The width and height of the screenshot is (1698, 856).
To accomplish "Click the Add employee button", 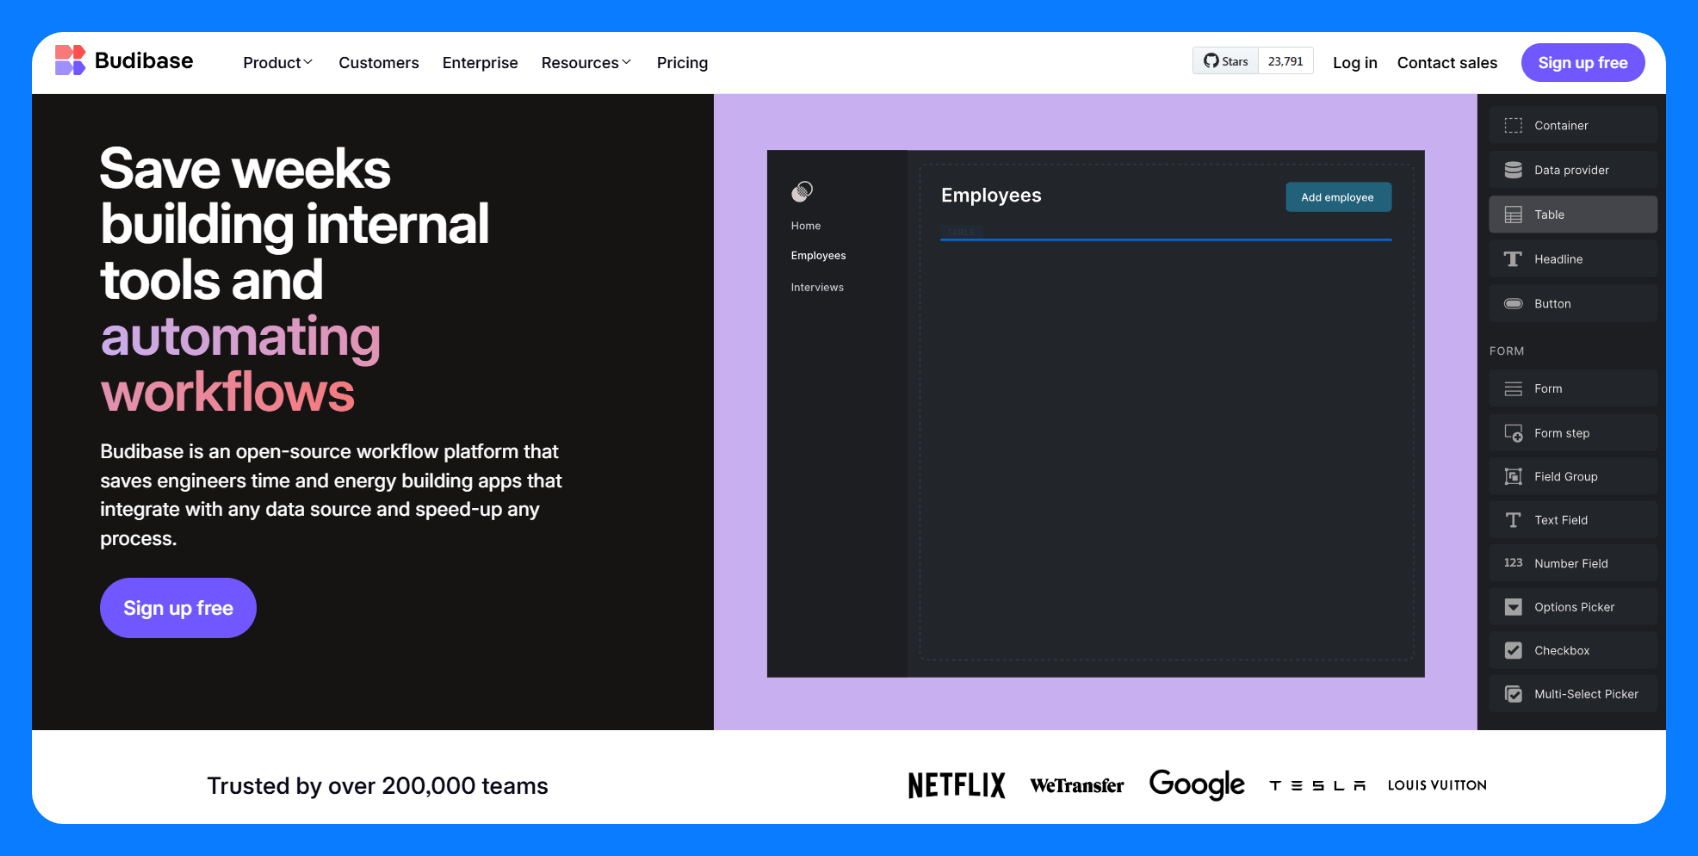I will click(1338, 197).
